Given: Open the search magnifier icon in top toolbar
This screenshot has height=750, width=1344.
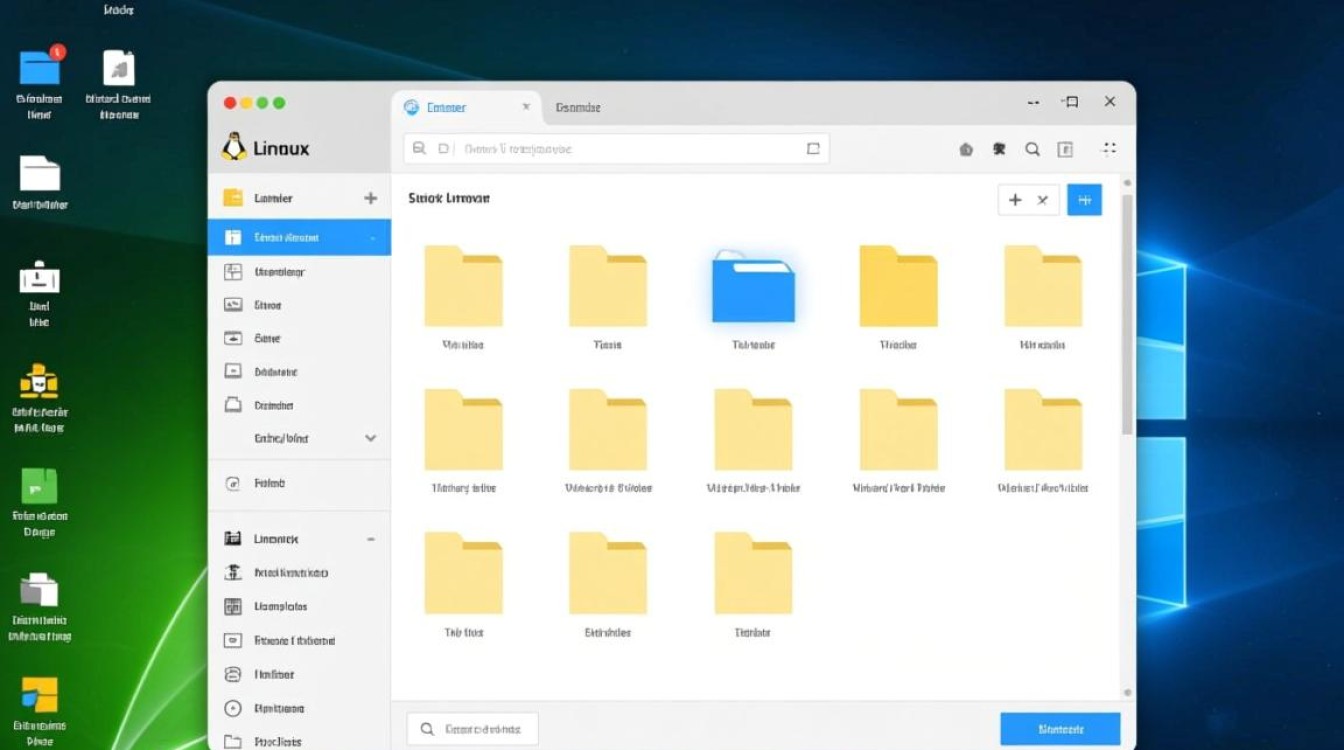Looking at the screenshot, I should point(1033,148).
